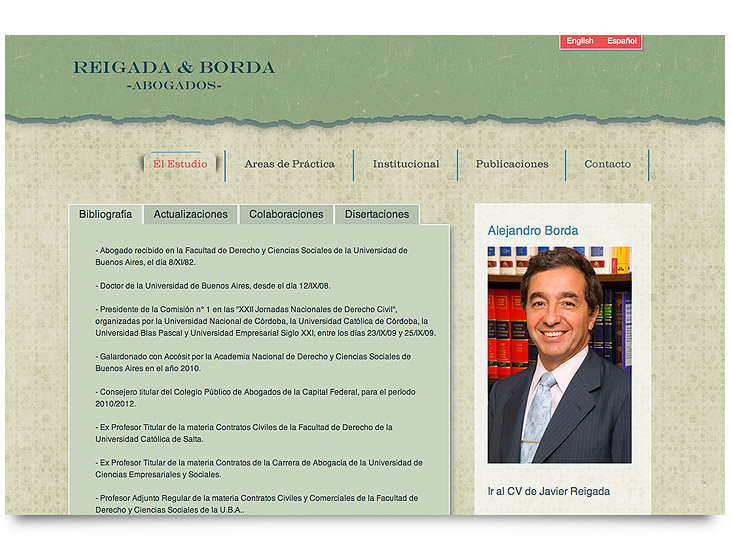Switch to the Disertaciones tab

coord(377,214)
